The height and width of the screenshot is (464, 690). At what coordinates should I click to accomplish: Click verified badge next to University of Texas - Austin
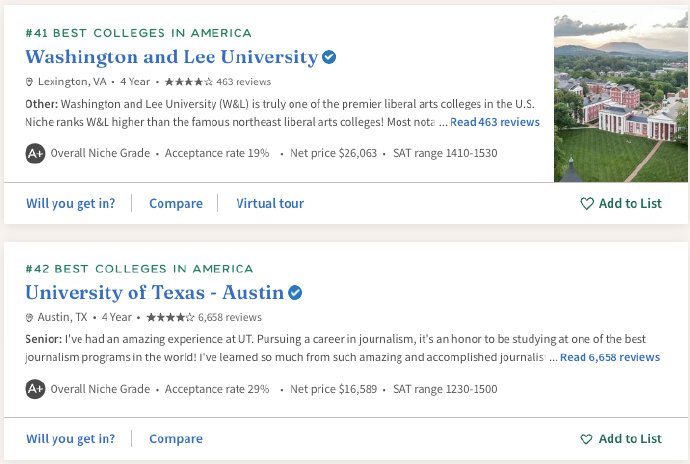tap(295, 292)
